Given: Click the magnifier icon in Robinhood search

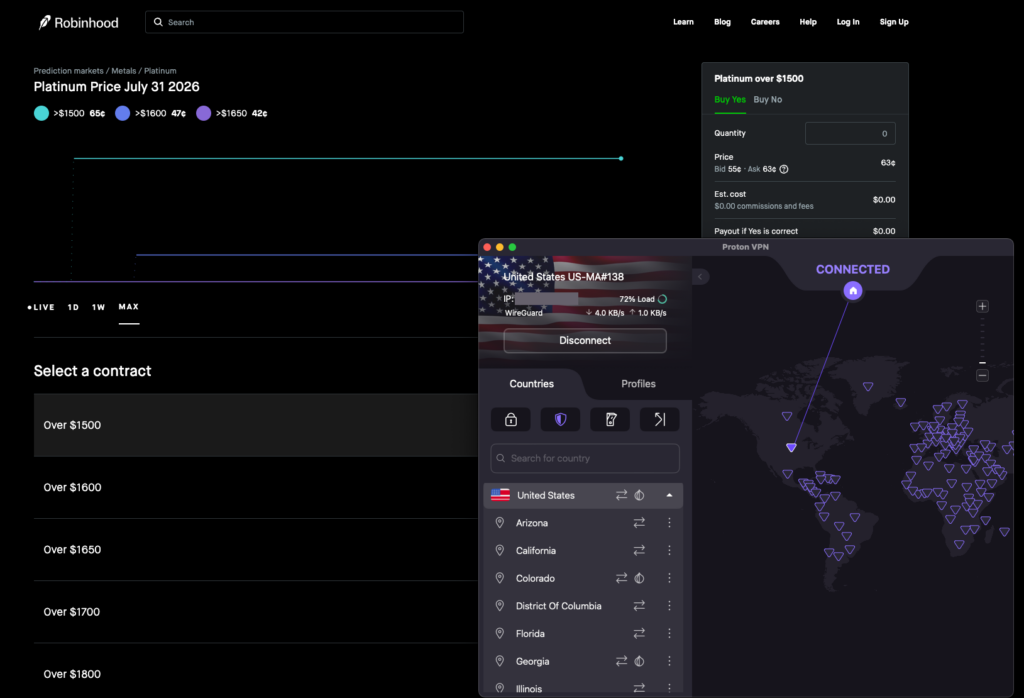Looking at the screenshot, I should pyautogui.click(x=158, y=22).
